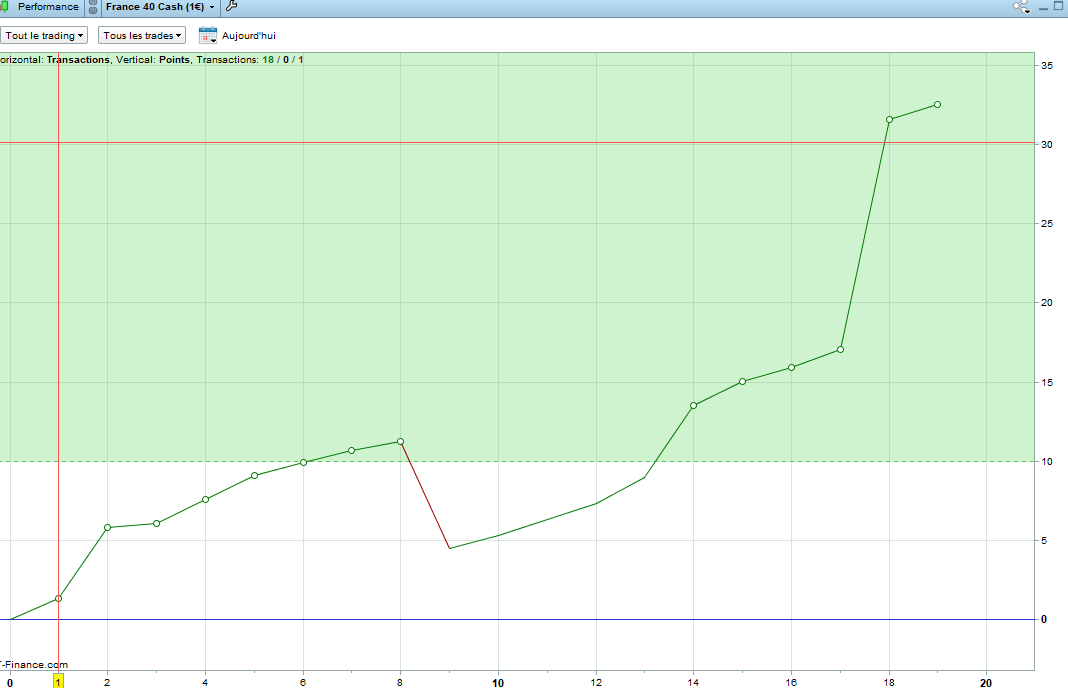Click the bold '10' on horizontal axis

pyautogui.click(x=499, y=683)
